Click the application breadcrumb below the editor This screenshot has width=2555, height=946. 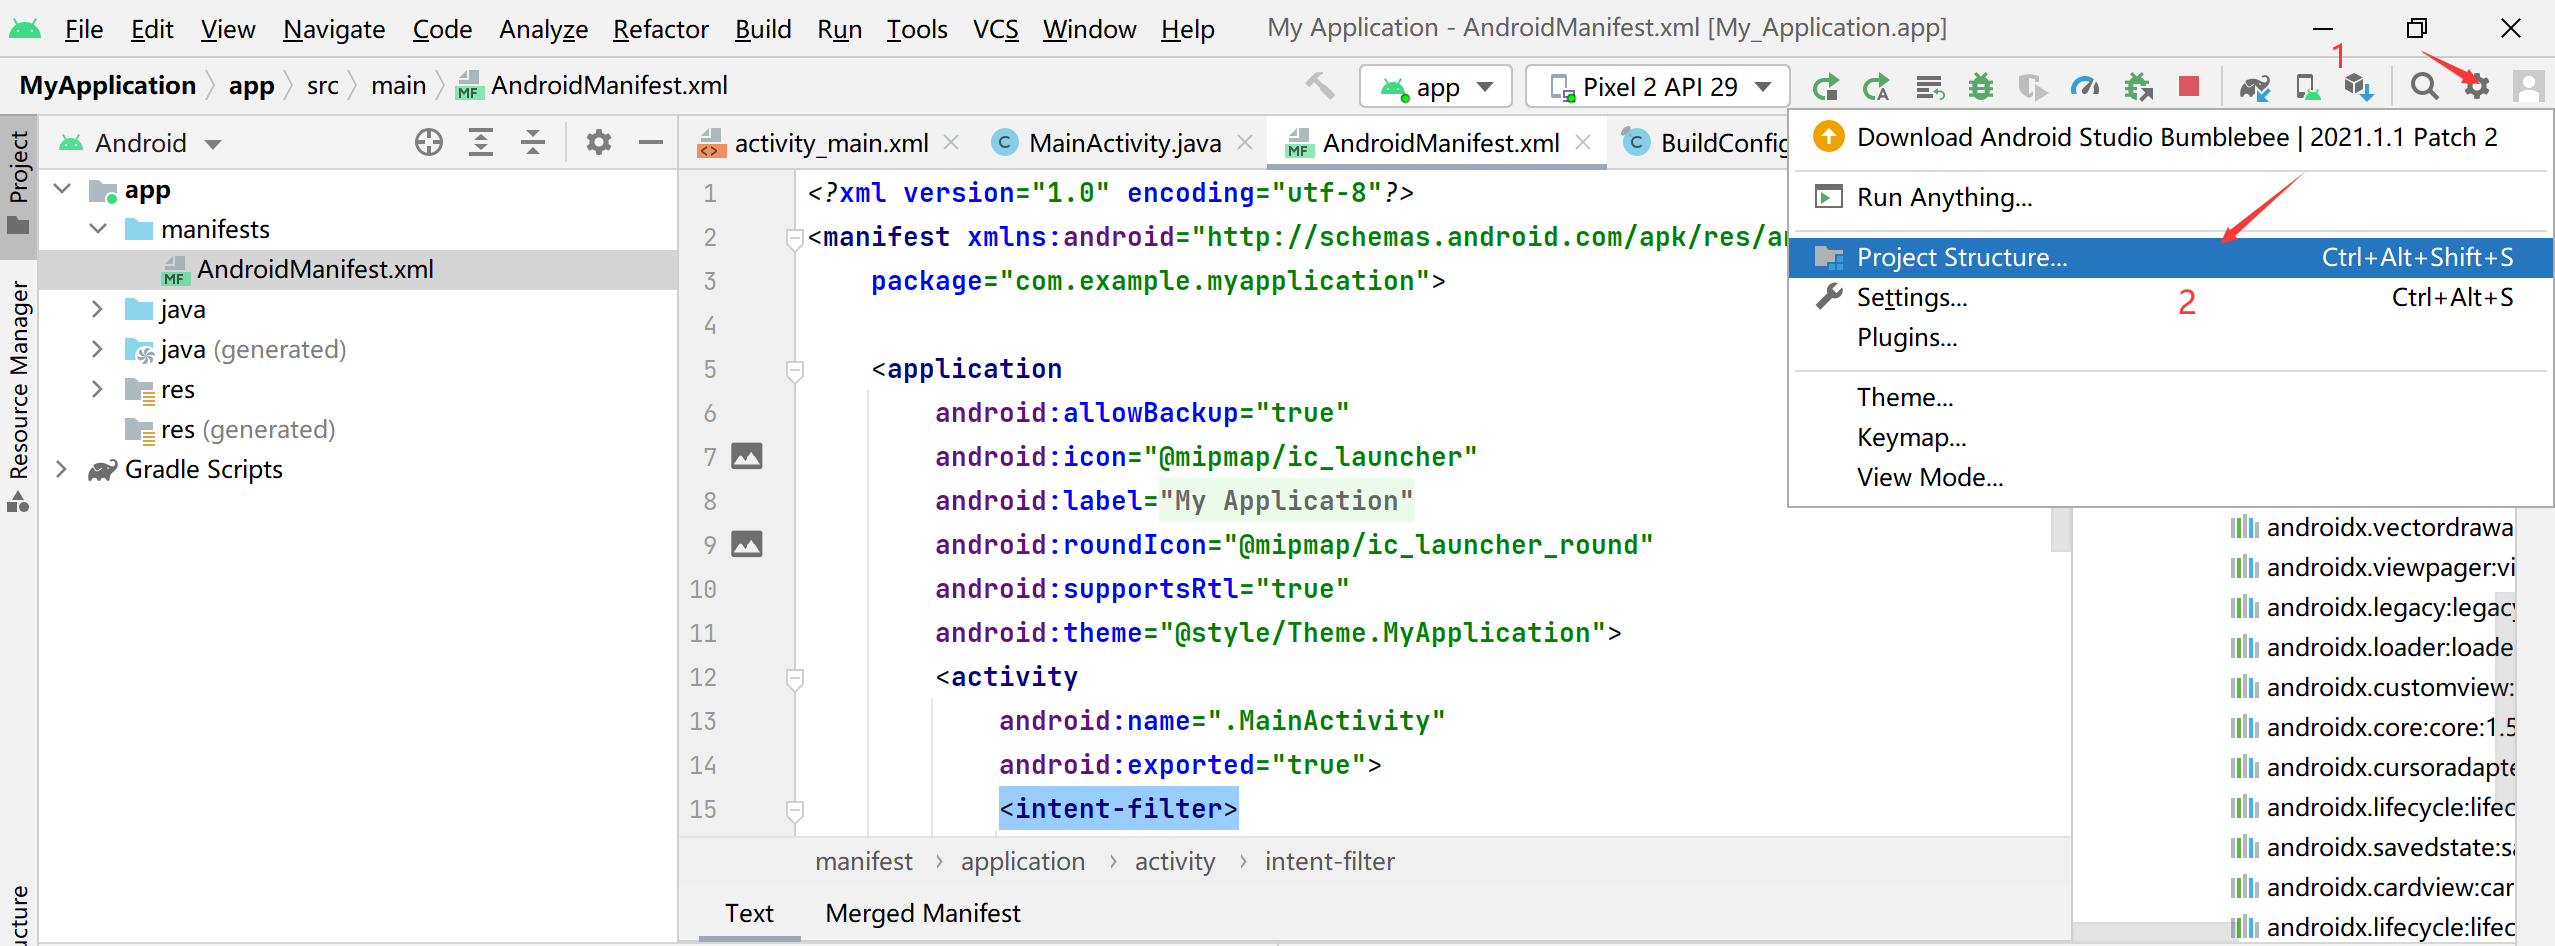(x=1022, y=861)
